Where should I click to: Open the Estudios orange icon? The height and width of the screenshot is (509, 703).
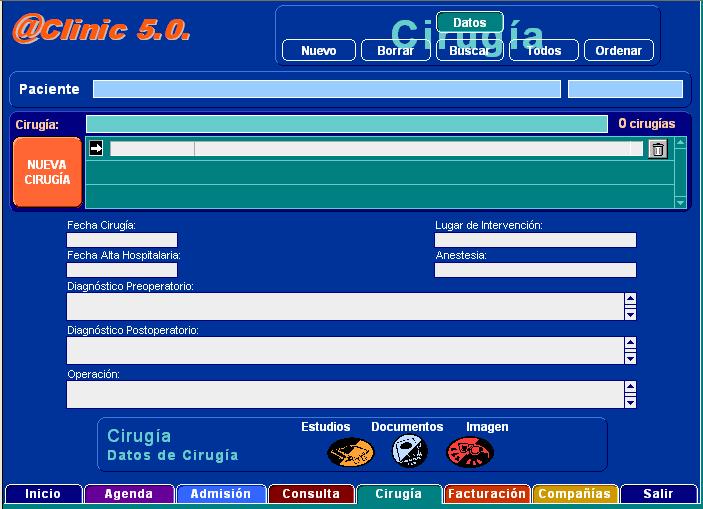351,452
